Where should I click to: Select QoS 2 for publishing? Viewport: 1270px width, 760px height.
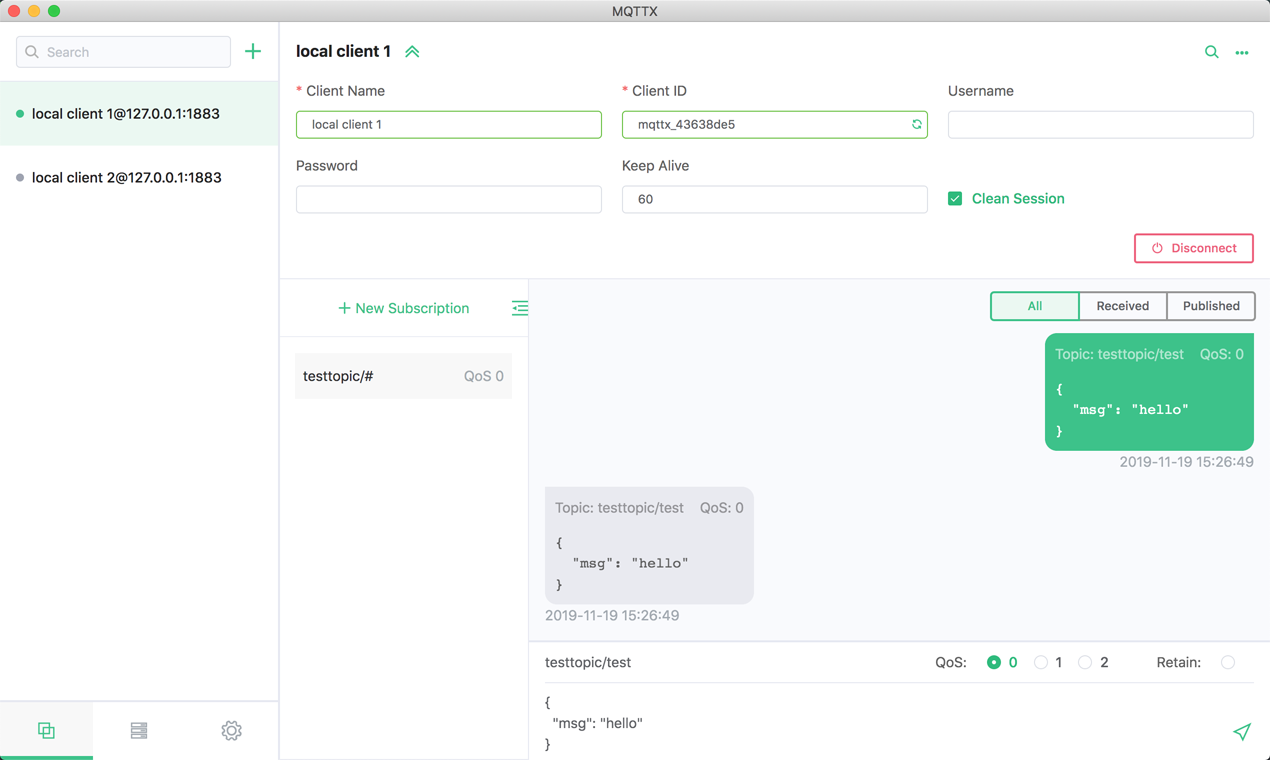coord(1085,662)
